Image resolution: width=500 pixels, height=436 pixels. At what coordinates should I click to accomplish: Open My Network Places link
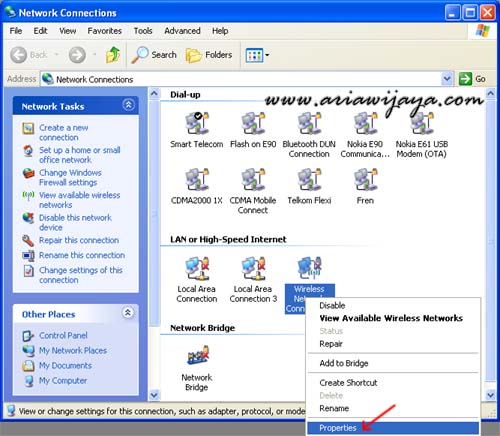(73, 351)
